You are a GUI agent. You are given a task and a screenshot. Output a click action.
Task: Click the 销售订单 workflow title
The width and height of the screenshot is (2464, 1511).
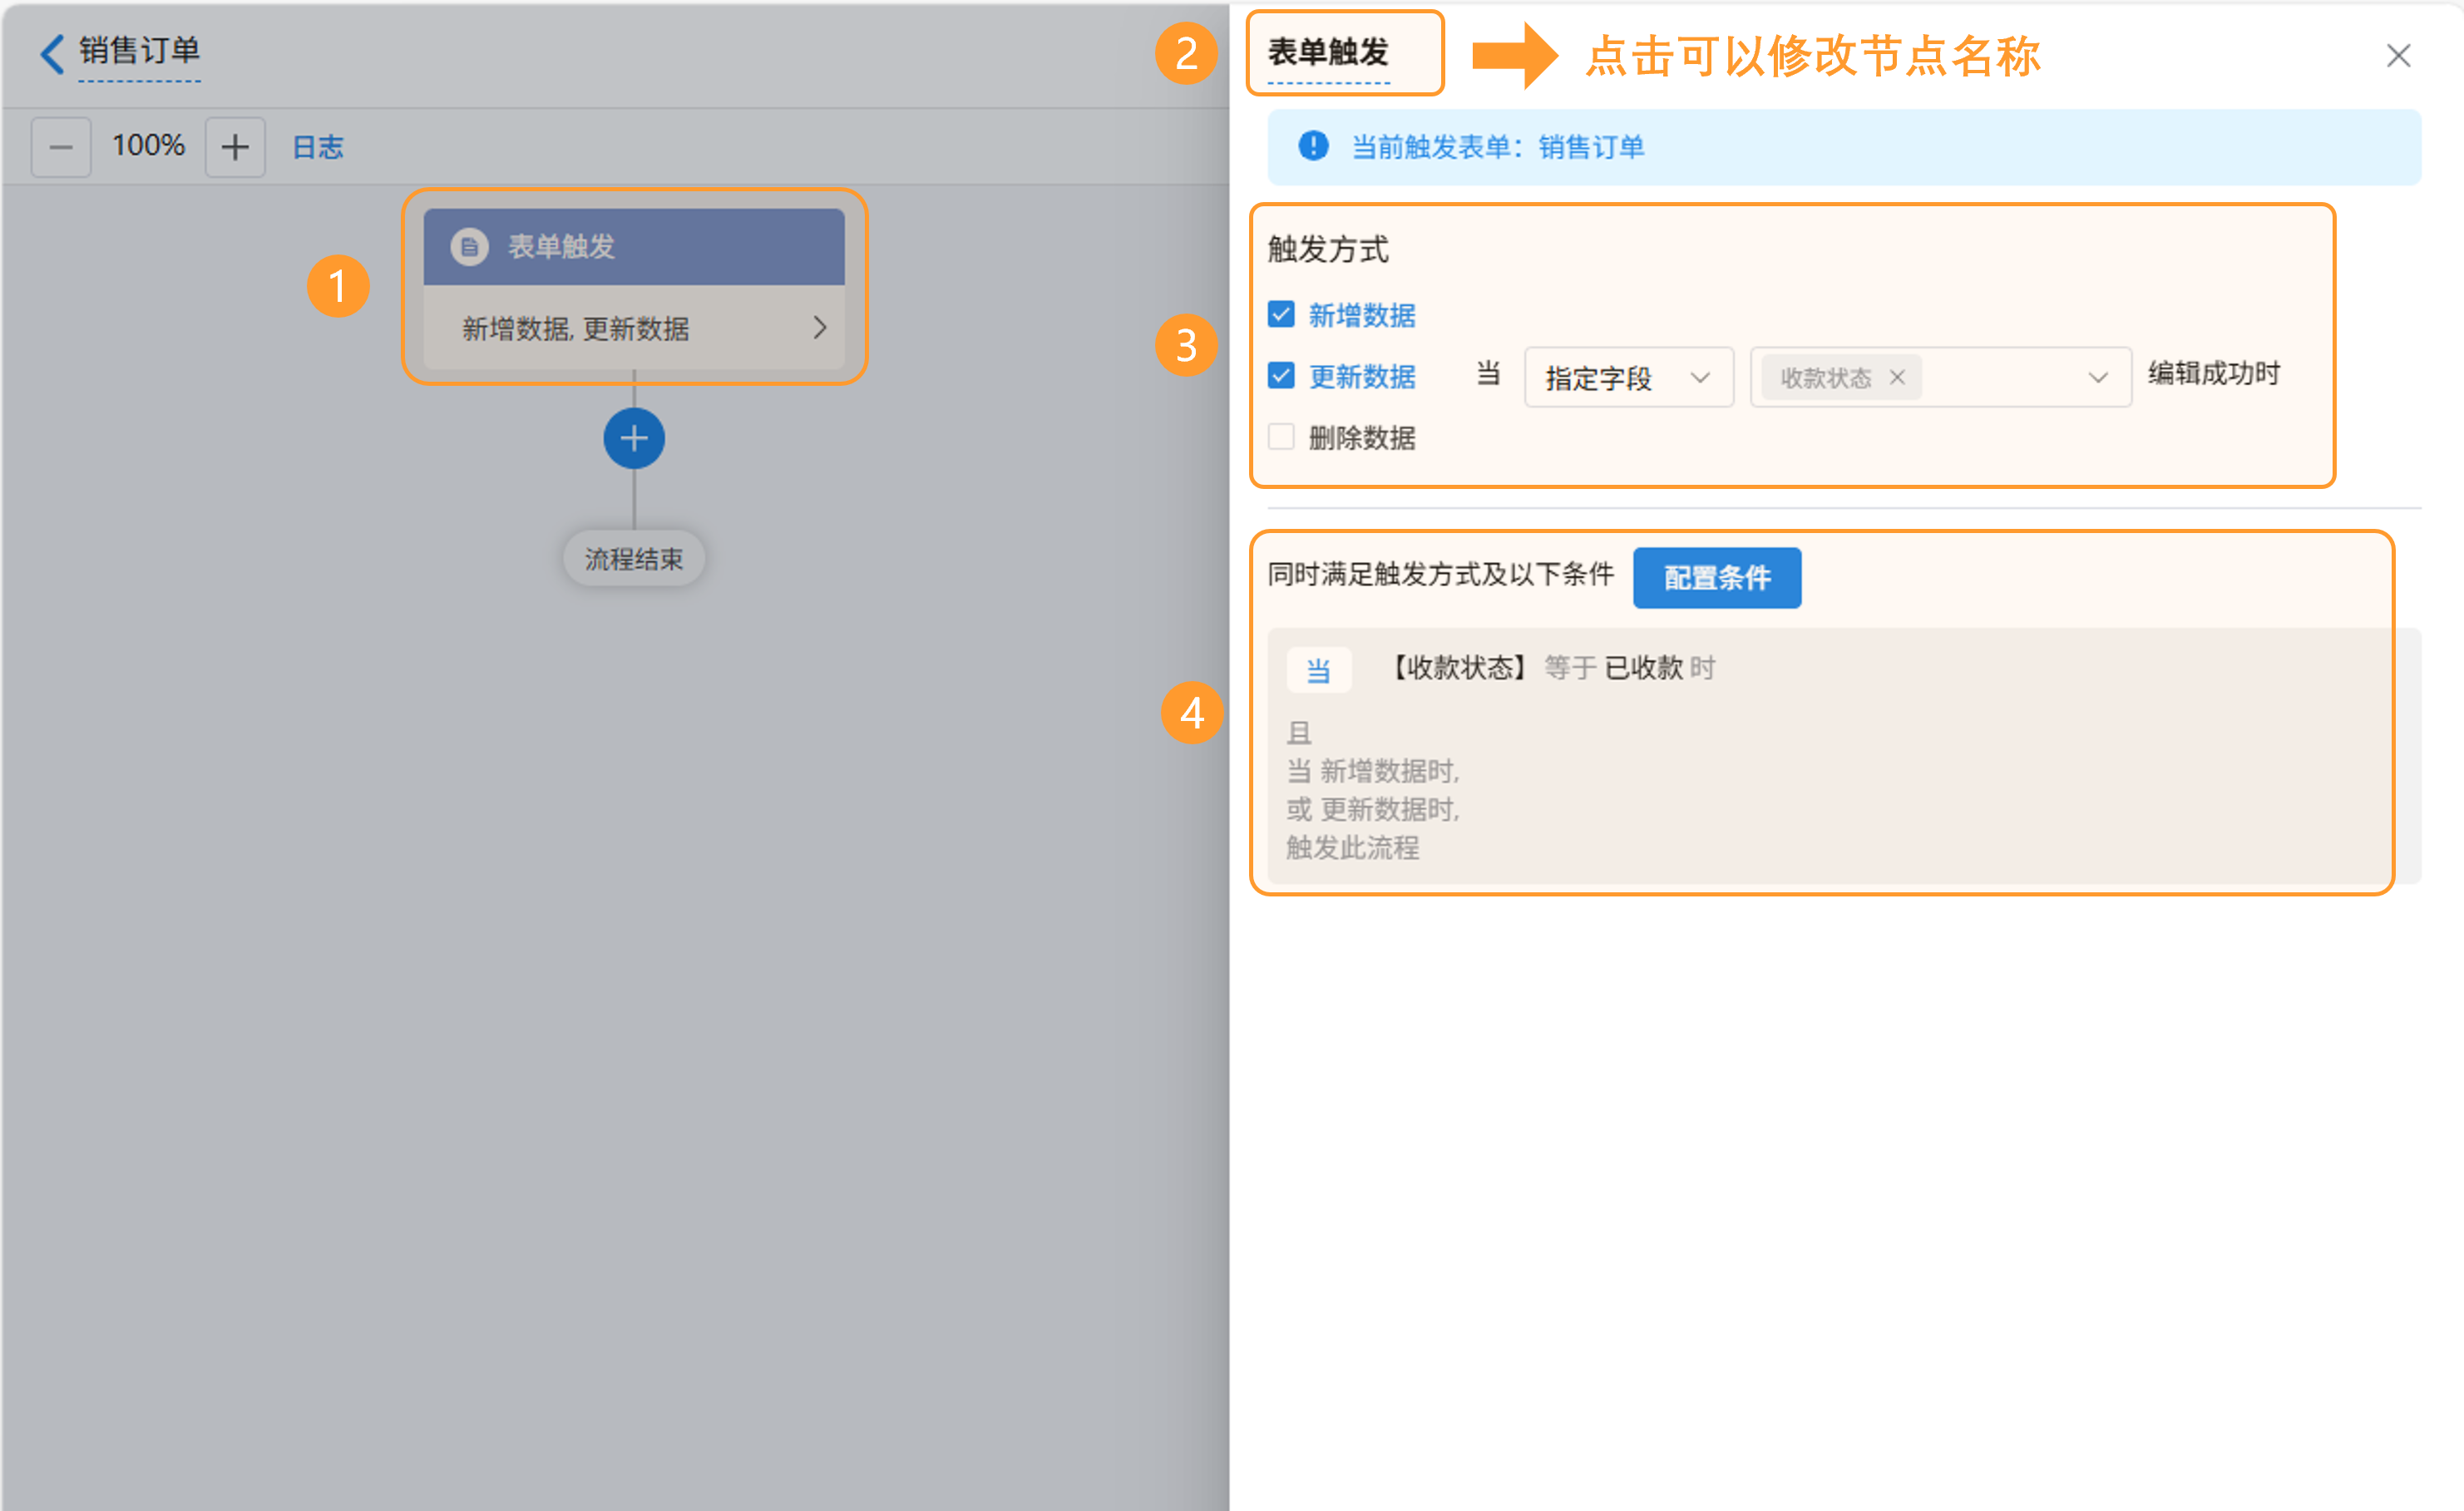pyautogui.click(x=139, y=50)
